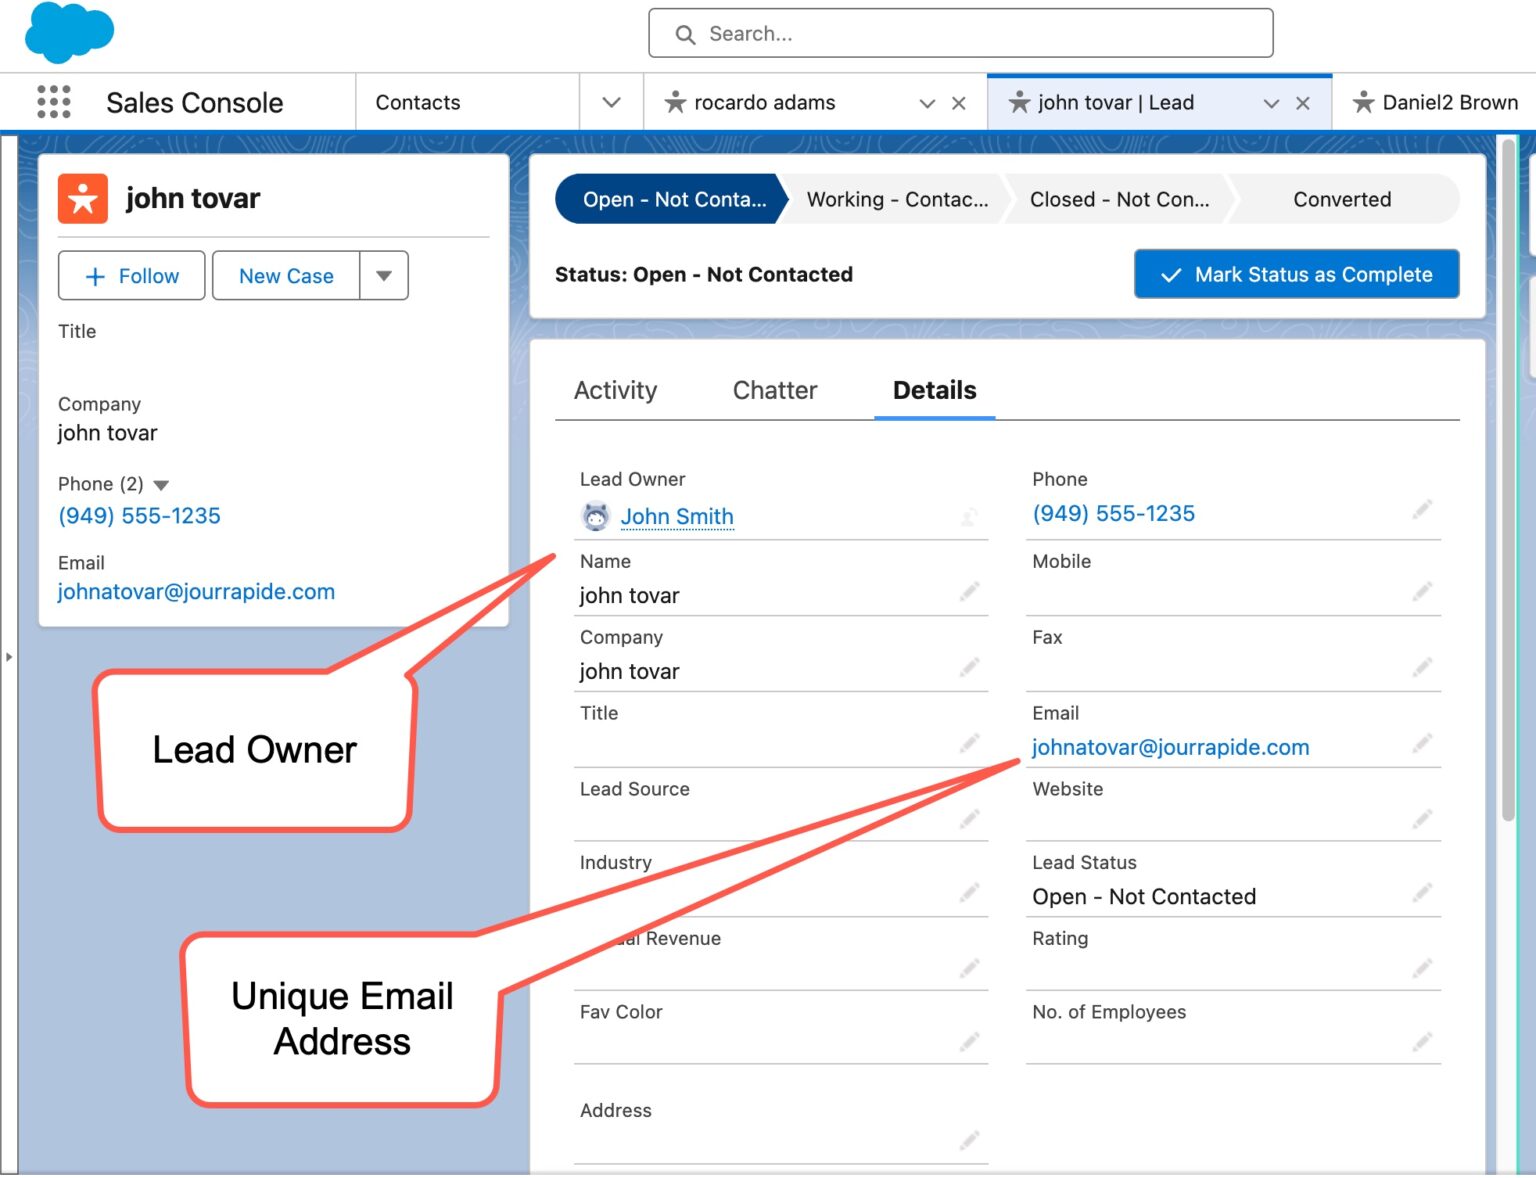Switch to the Activity tab
Viewport: 1536px width, 1178px height.
point(615,390)
